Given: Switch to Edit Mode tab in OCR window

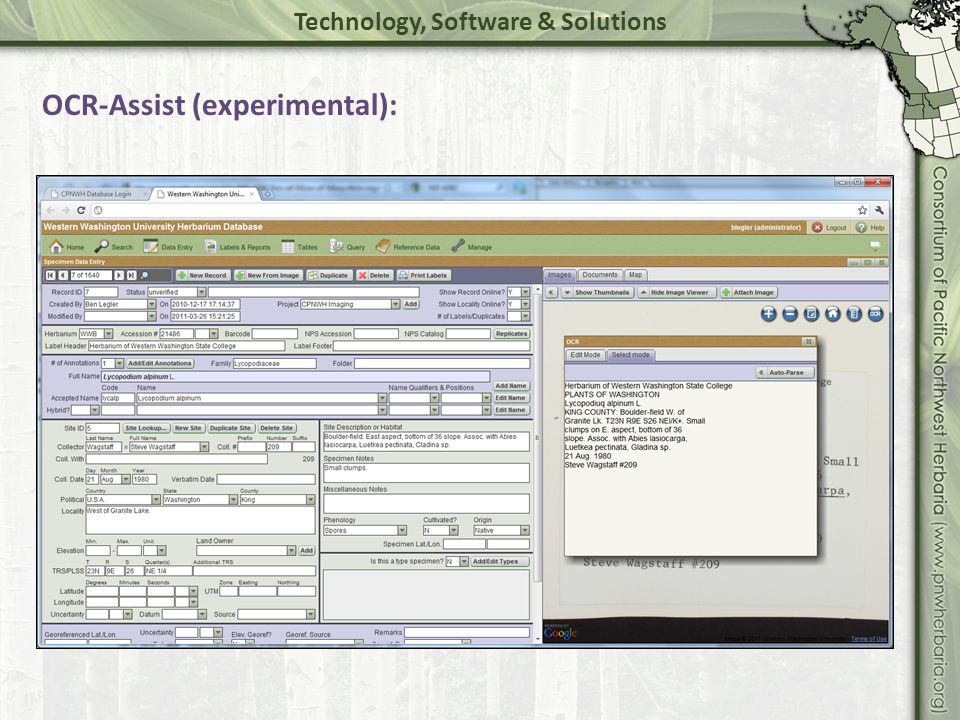Looking at the screenshot, I should [585, 355].
